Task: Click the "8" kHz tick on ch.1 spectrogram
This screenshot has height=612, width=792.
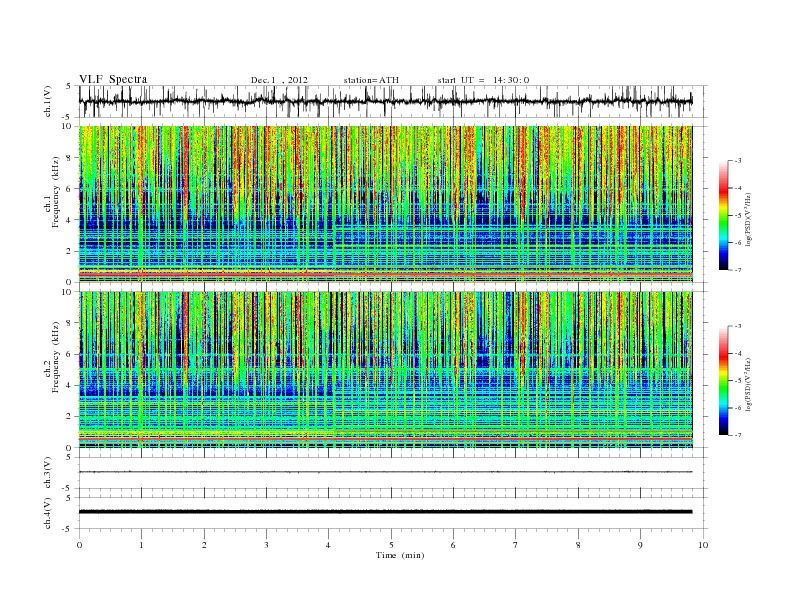Action: (x=69, y=158)
